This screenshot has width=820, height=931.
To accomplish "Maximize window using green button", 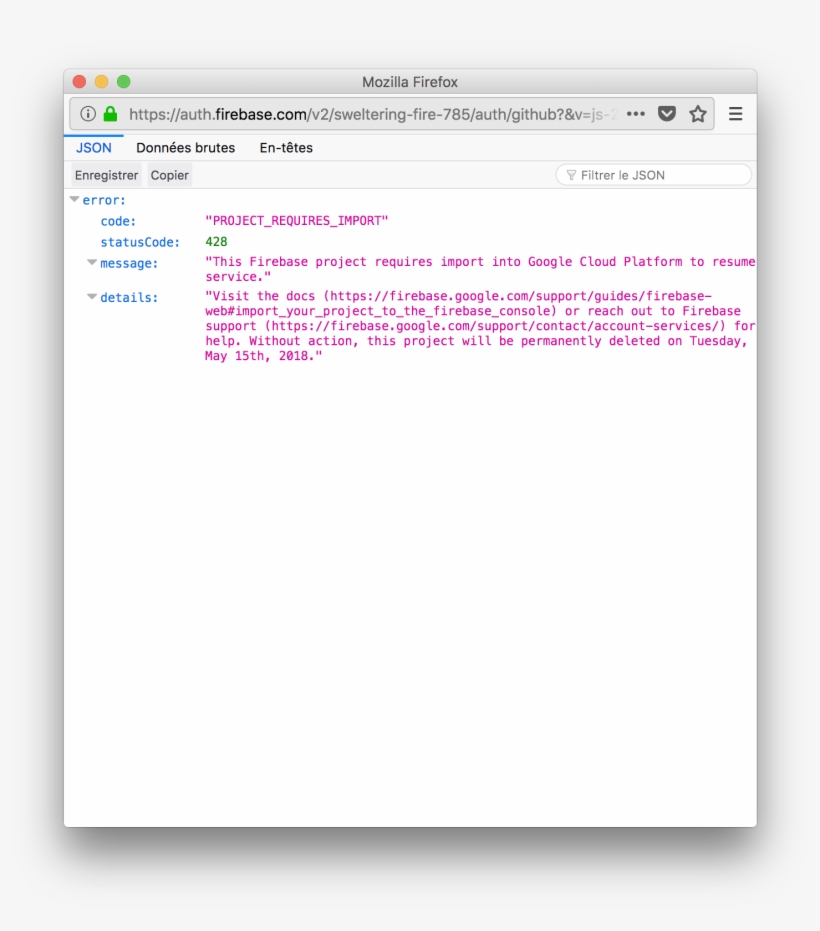I will (124, 82).
